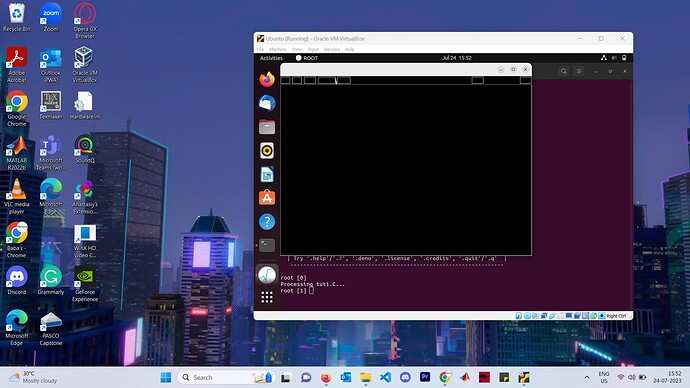
Task: Open Firefox from the Ubuntu dock
Action: click(x=267, y=80)
